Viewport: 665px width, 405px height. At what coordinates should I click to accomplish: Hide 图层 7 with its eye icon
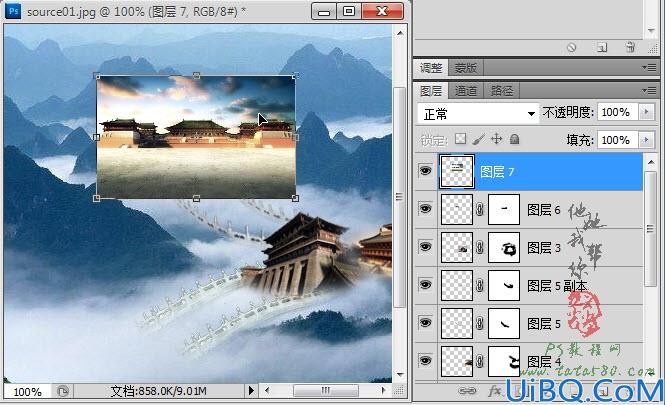click(x=425, y=171)
